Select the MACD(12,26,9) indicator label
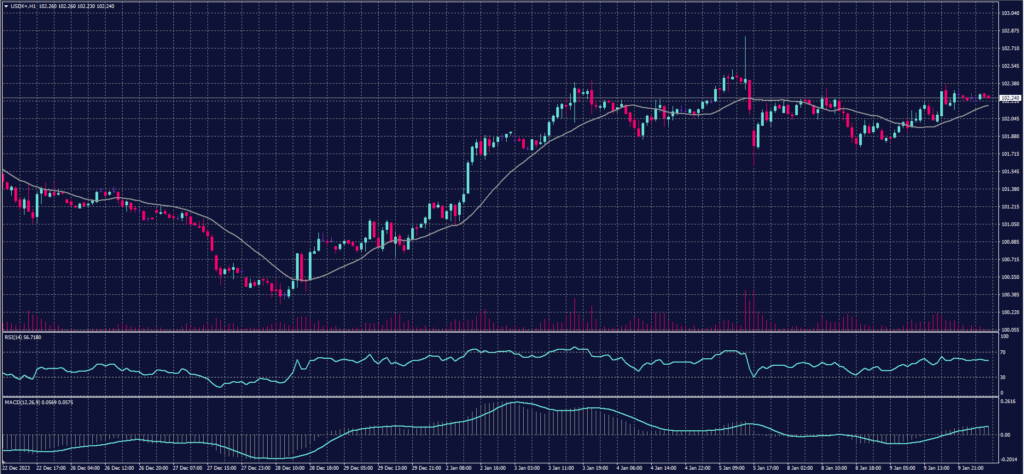 (x=30, y=402)
